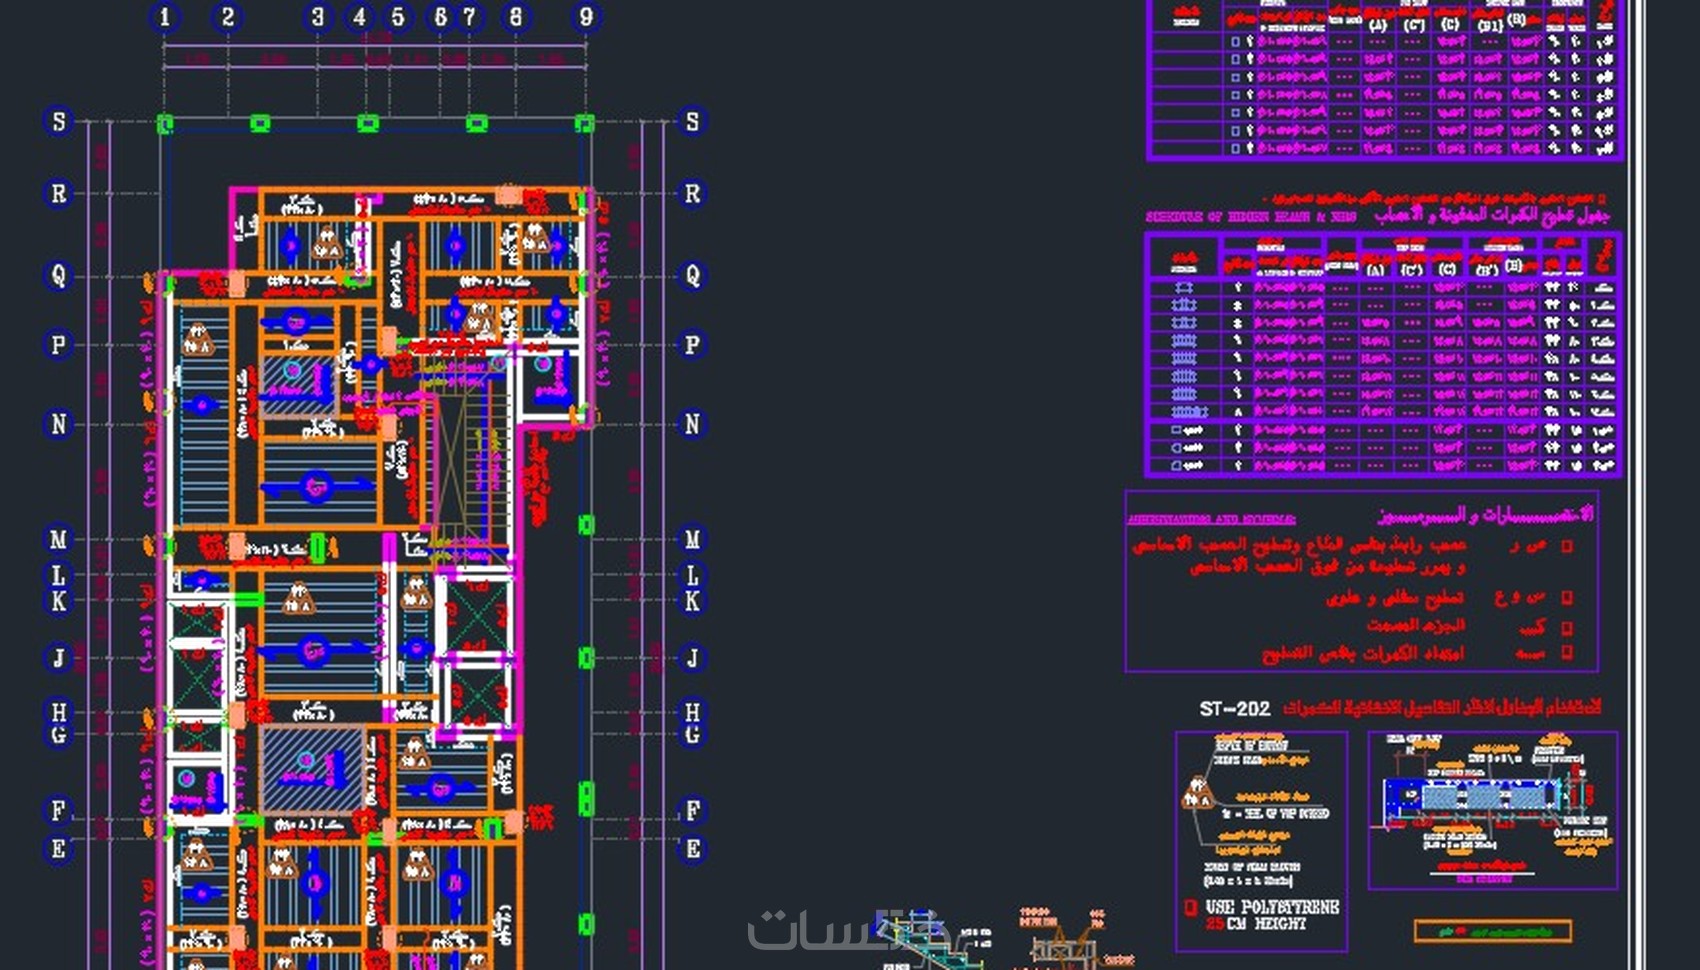Click grid axis bubble number 4
This screenshot has width=1700, height=970.
click(359, 17)
